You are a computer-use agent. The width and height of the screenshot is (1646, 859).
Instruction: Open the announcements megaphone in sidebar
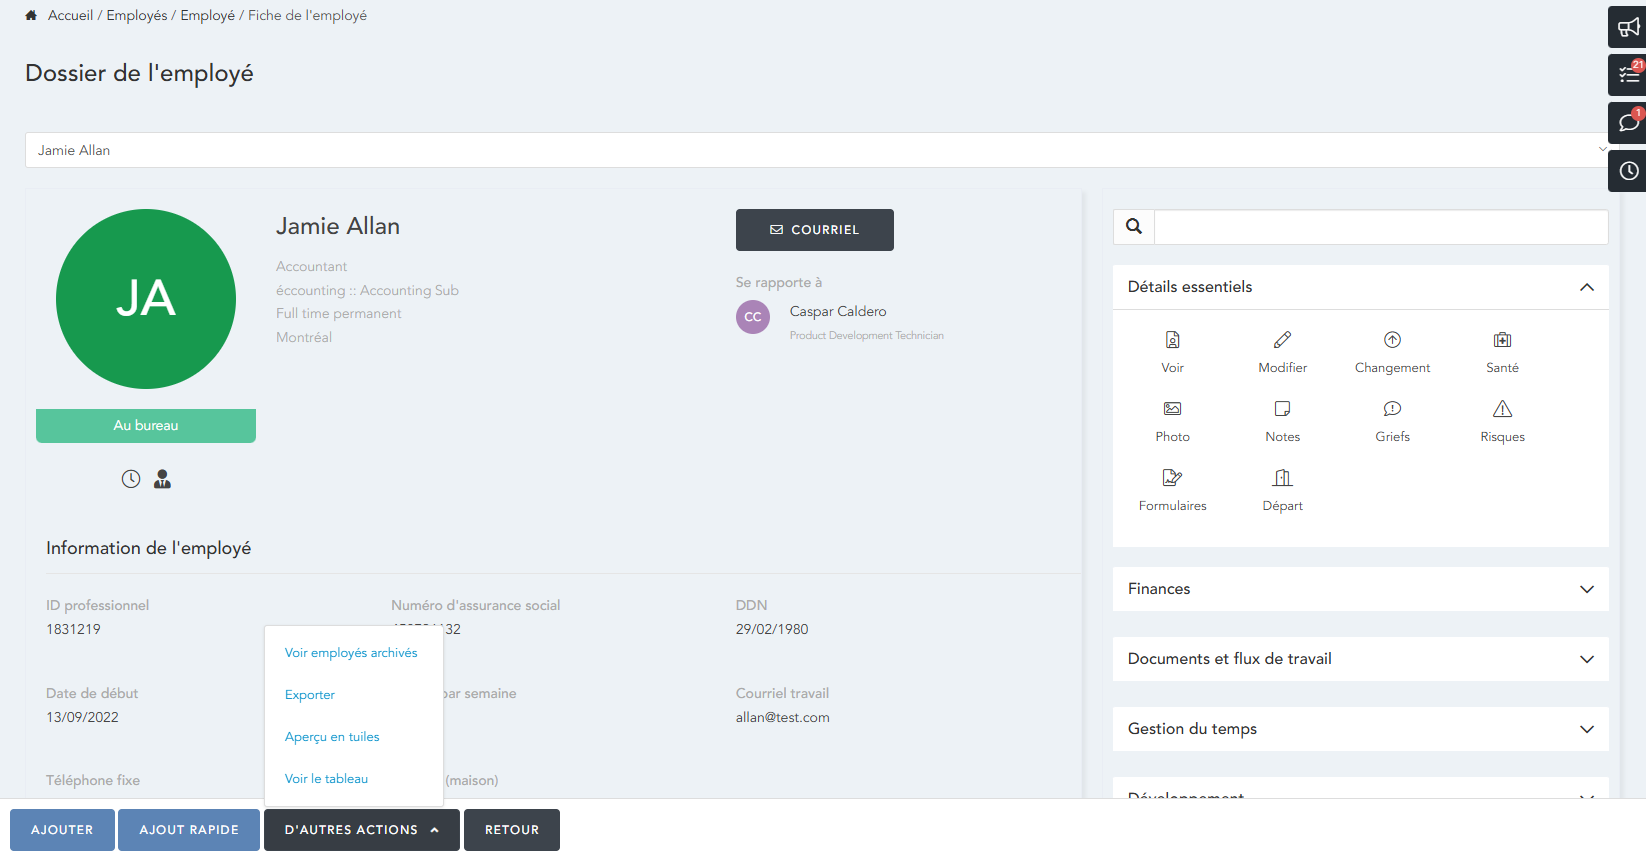click(x=1628, y=27)
